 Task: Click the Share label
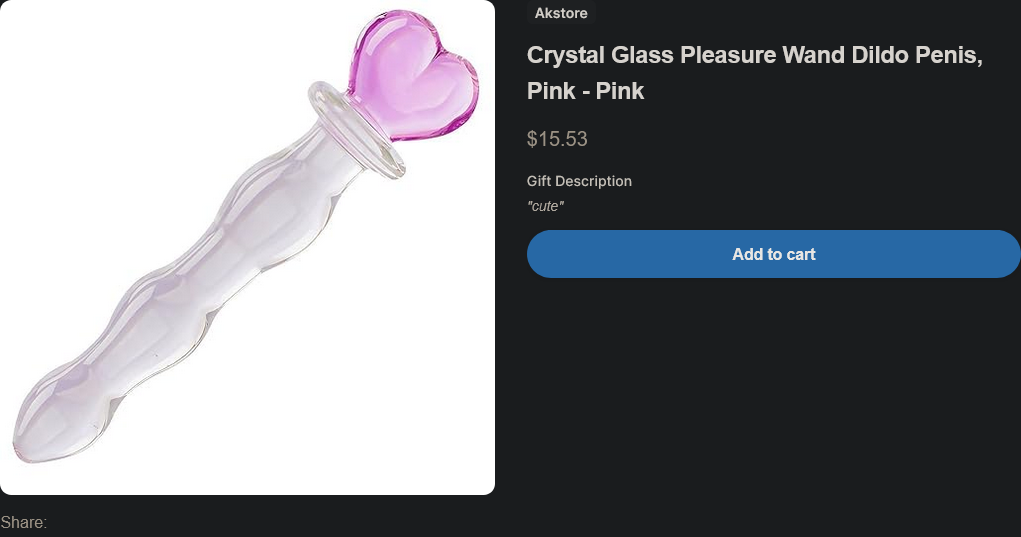24,522
